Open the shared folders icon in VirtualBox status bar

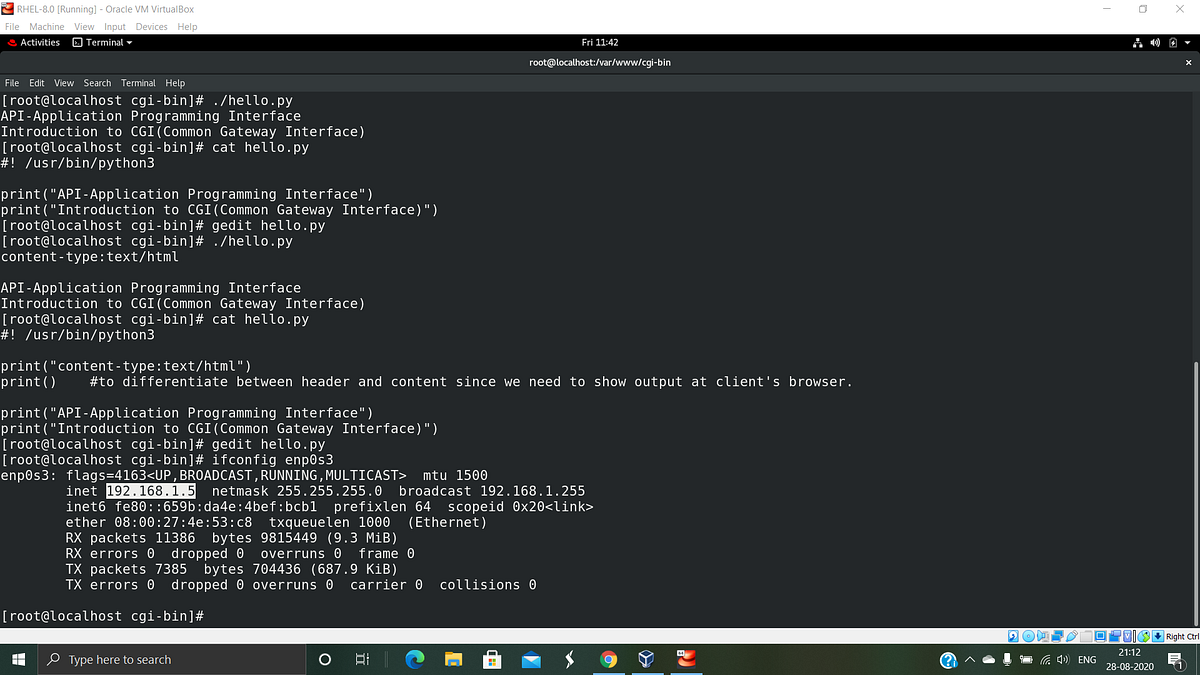pos(1085,636)
